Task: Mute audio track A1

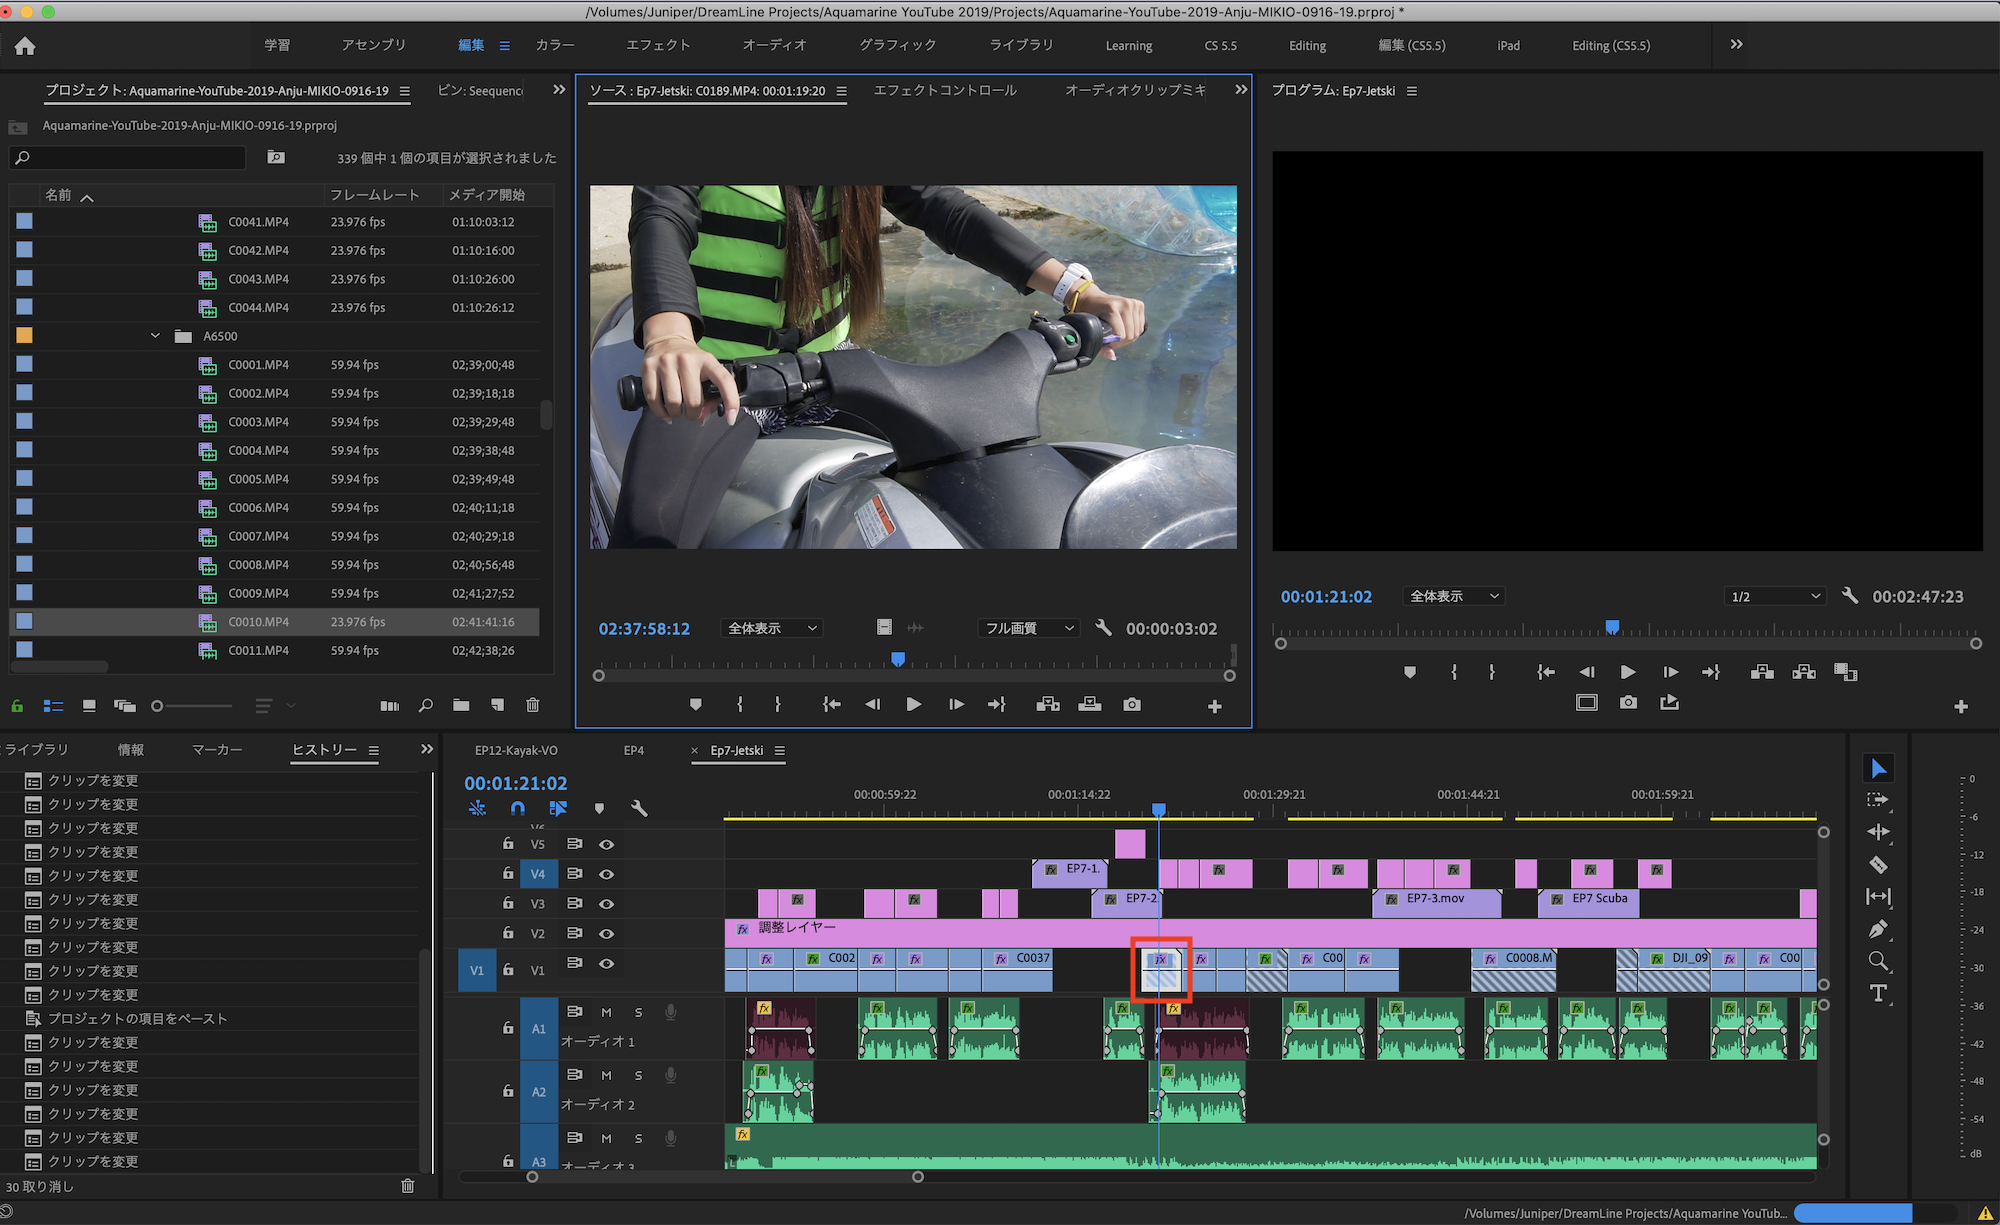Action: point(606,1012)
